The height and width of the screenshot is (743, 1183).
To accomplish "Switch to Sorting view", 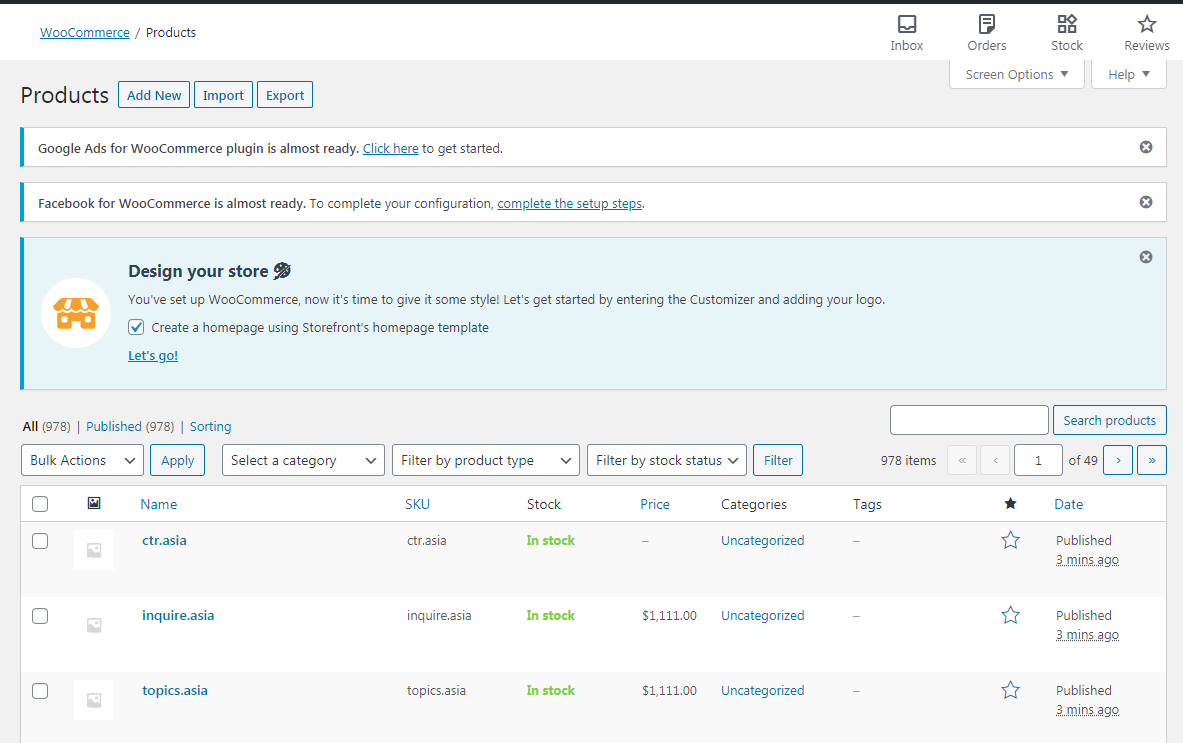I will point(210,426).
